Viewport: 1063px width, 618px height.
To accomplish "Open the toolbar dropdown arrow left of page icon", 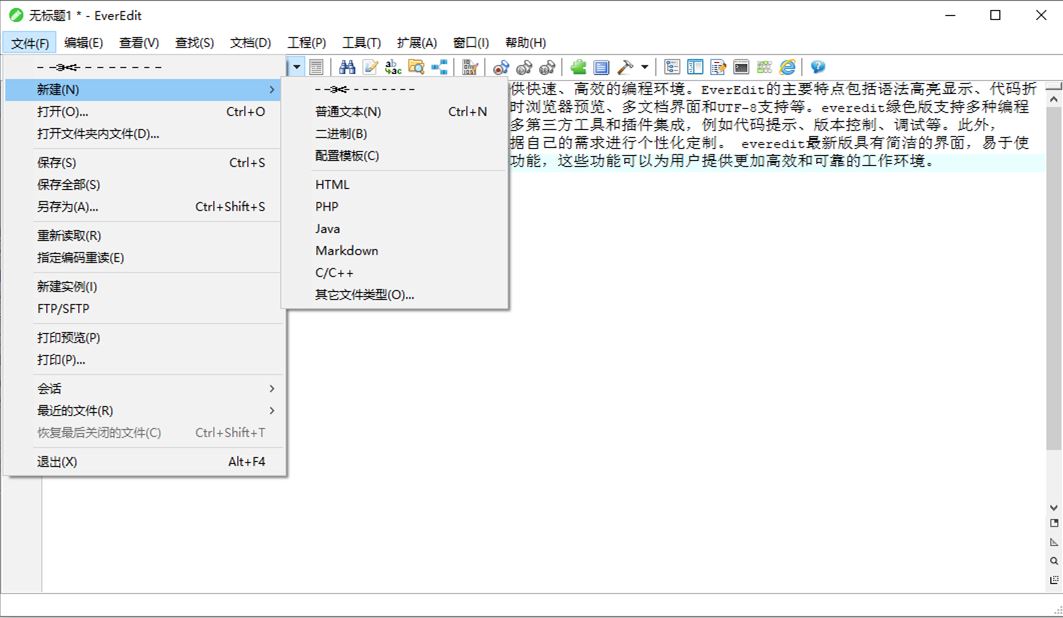I will click(x=296, y=67).
